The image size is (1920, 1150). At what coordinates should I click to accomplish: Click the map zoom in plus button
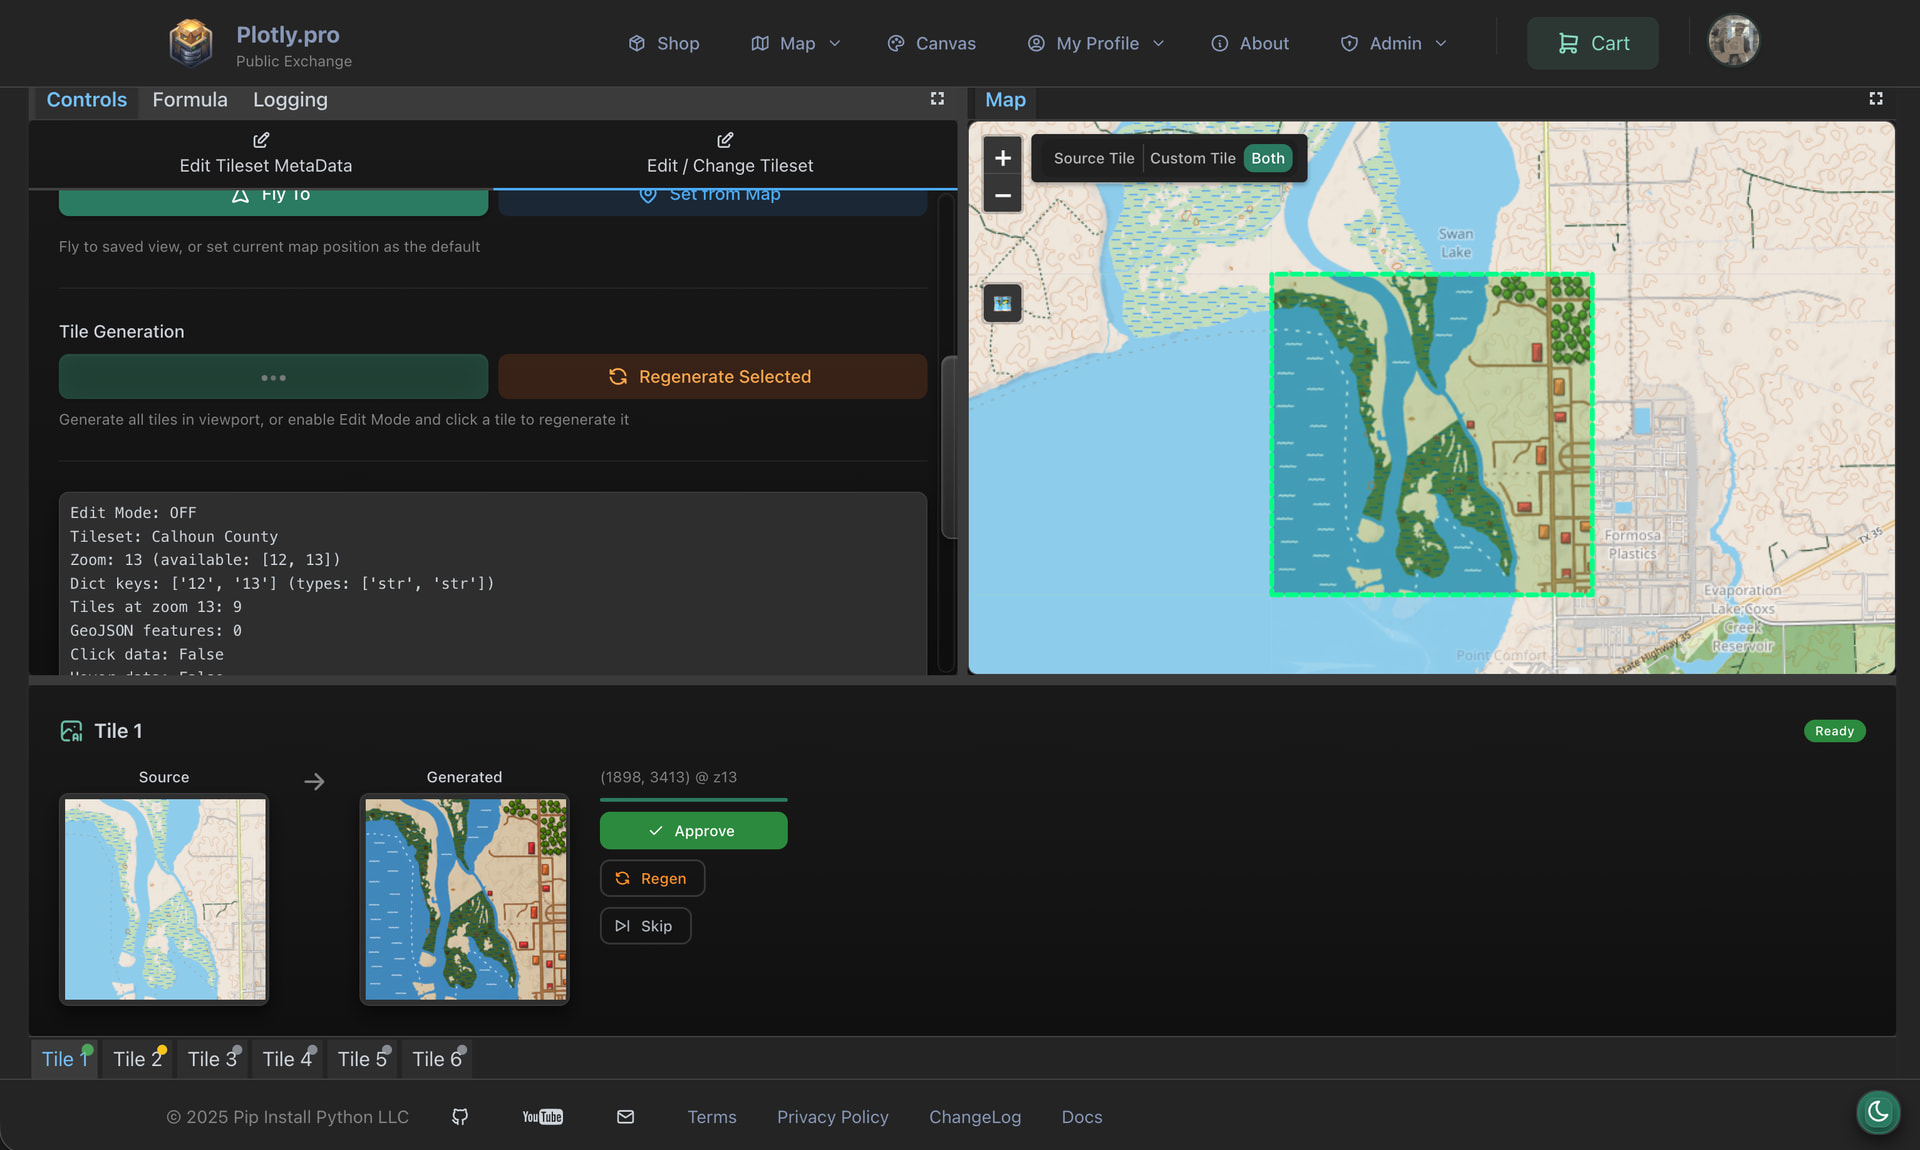1002,158
